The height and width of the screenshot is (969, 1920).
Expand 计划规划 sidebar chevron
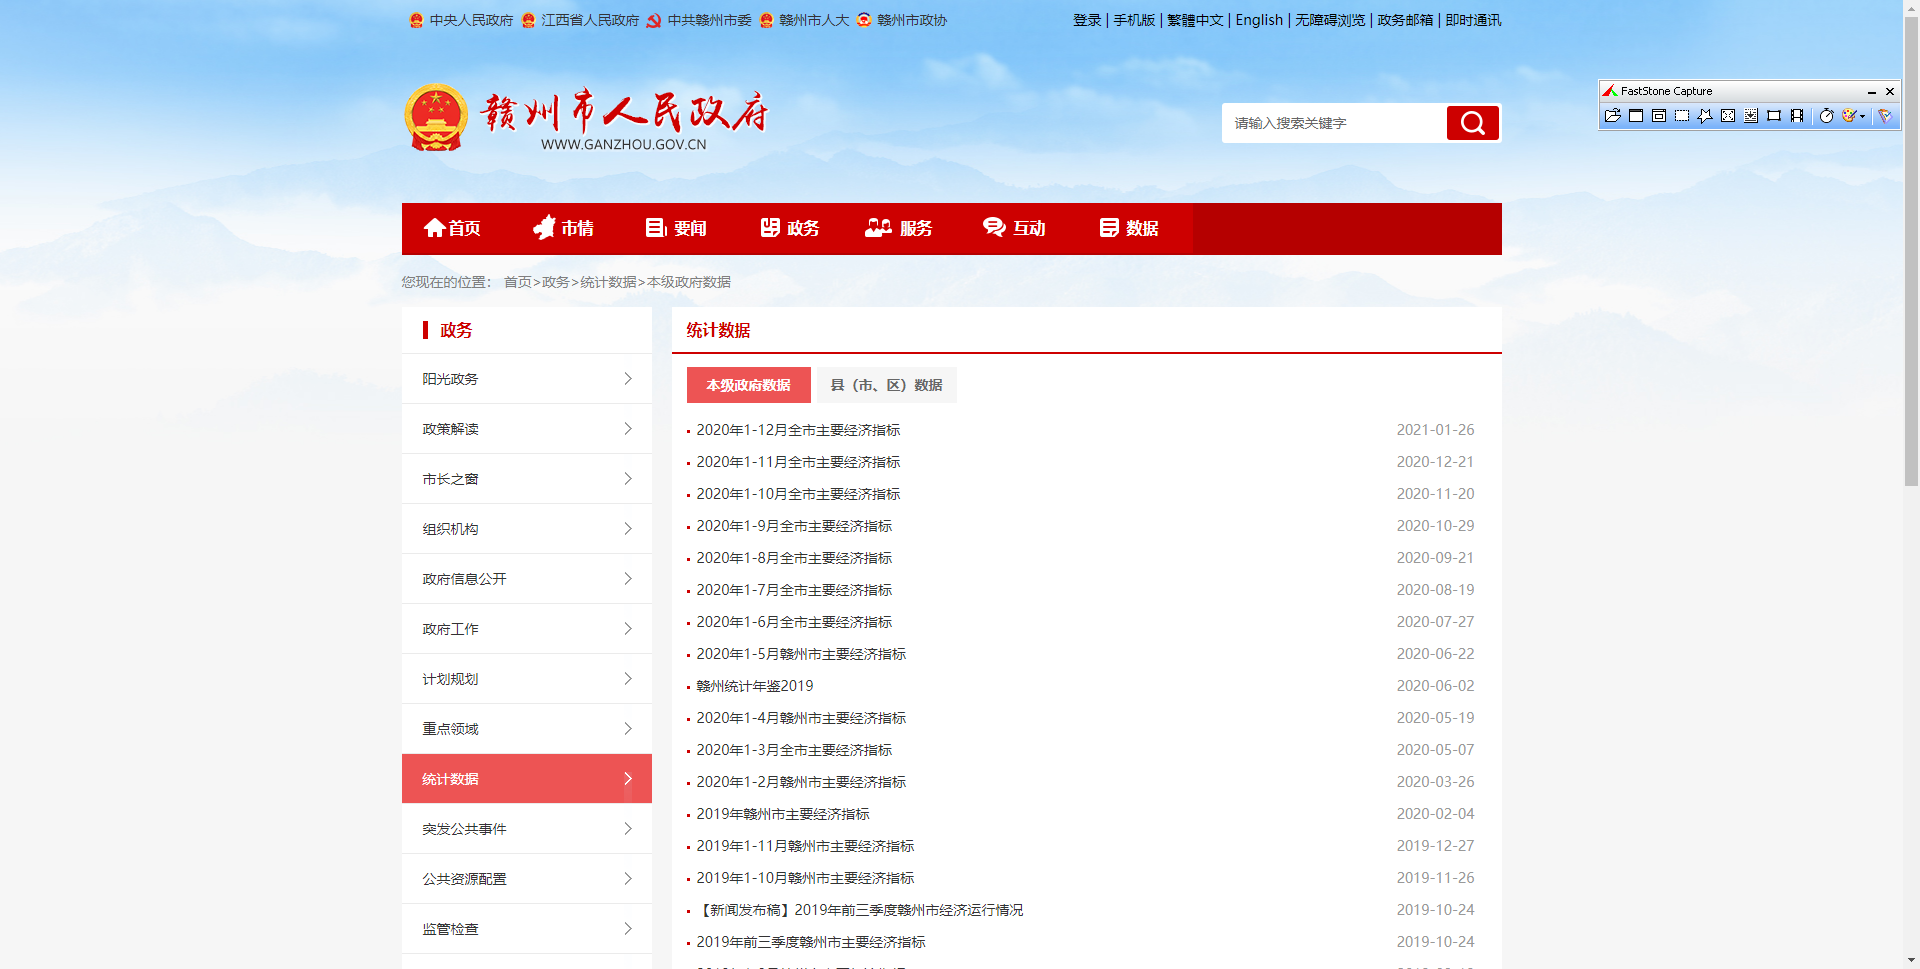click(x=628, y=679)
